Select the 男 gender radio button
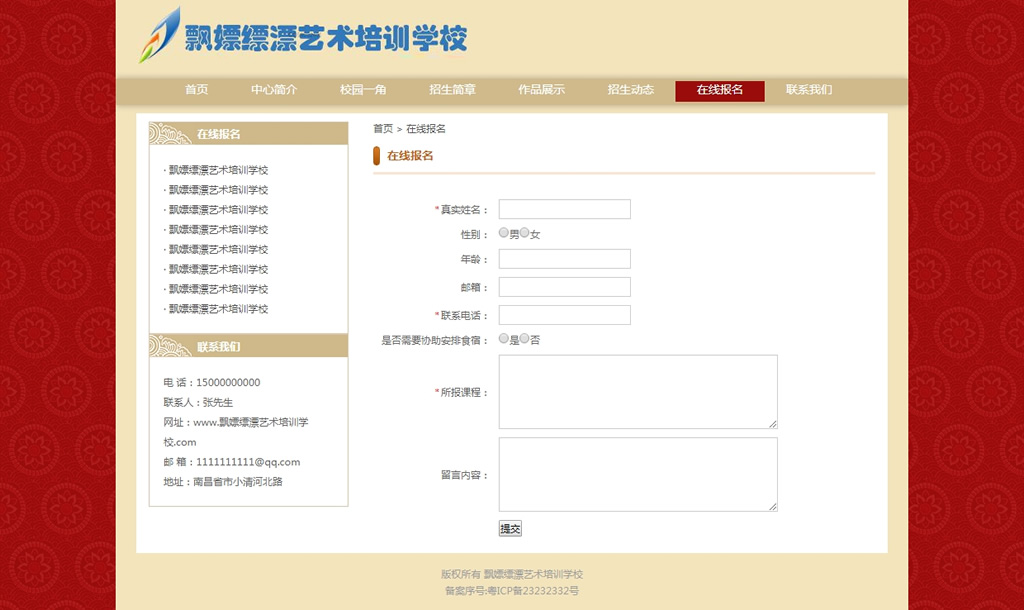 [x=504, y=233]
